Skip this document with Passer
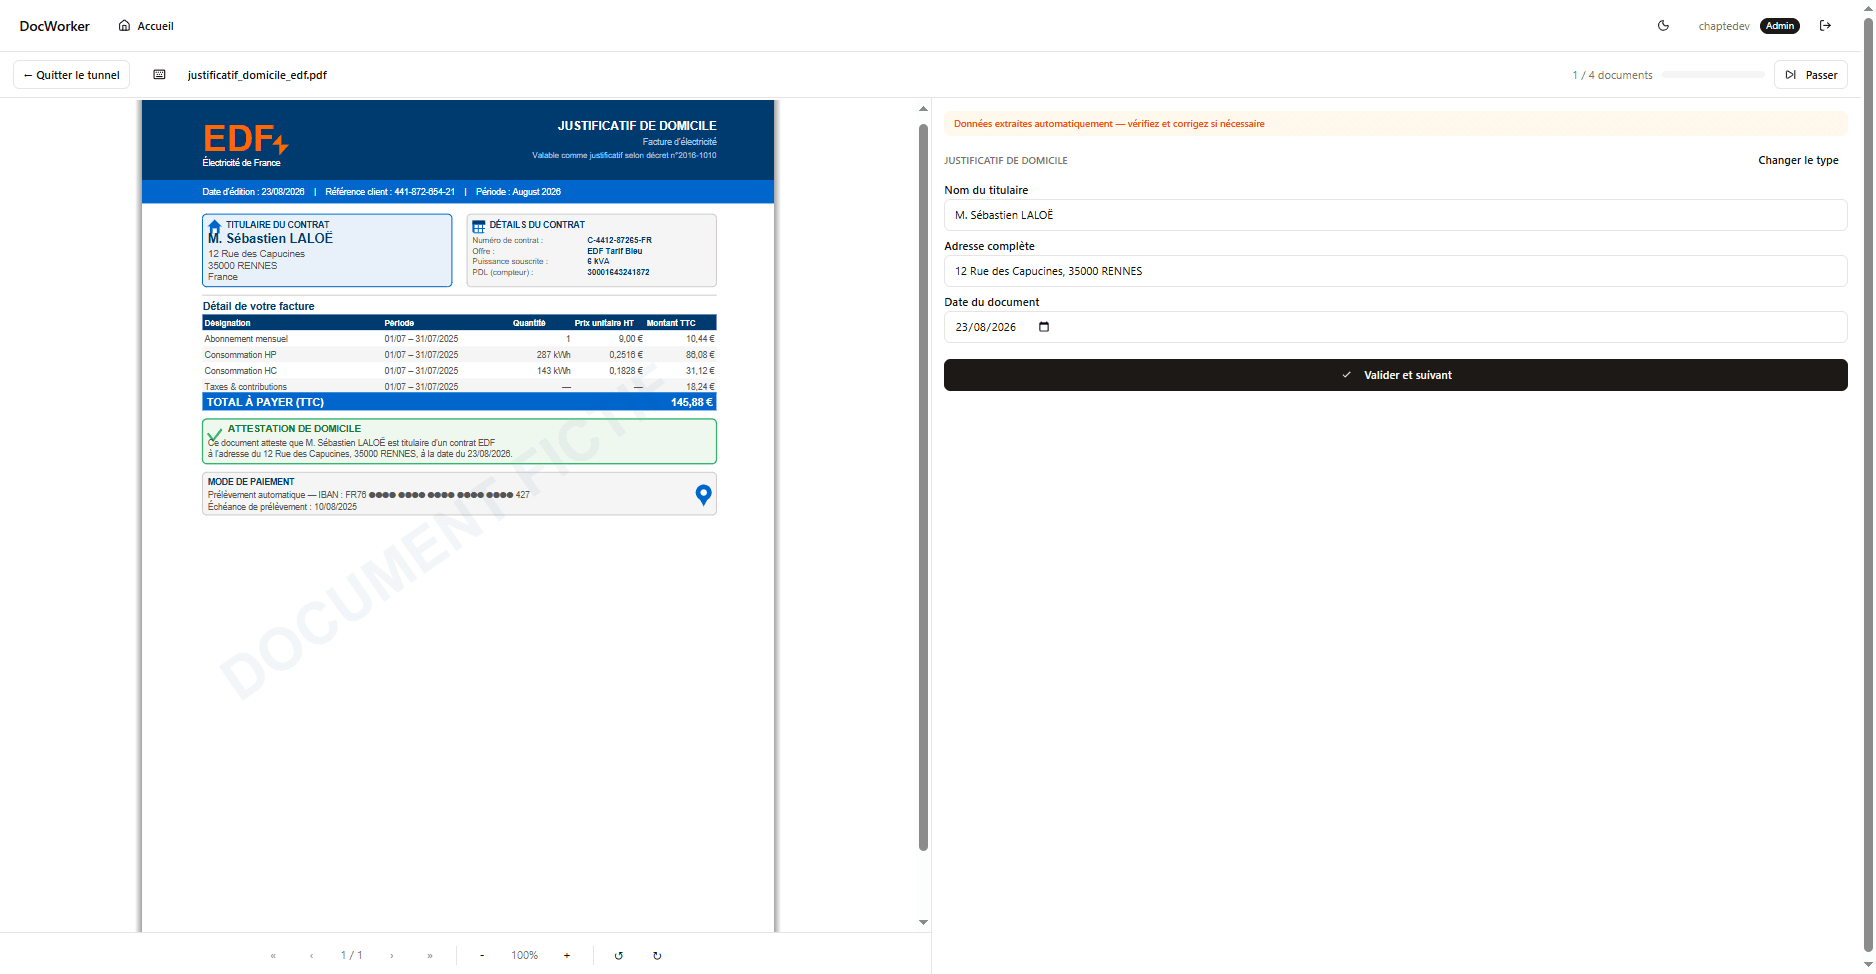This screenshot has height=974, width=1876. pos(1811,75)
